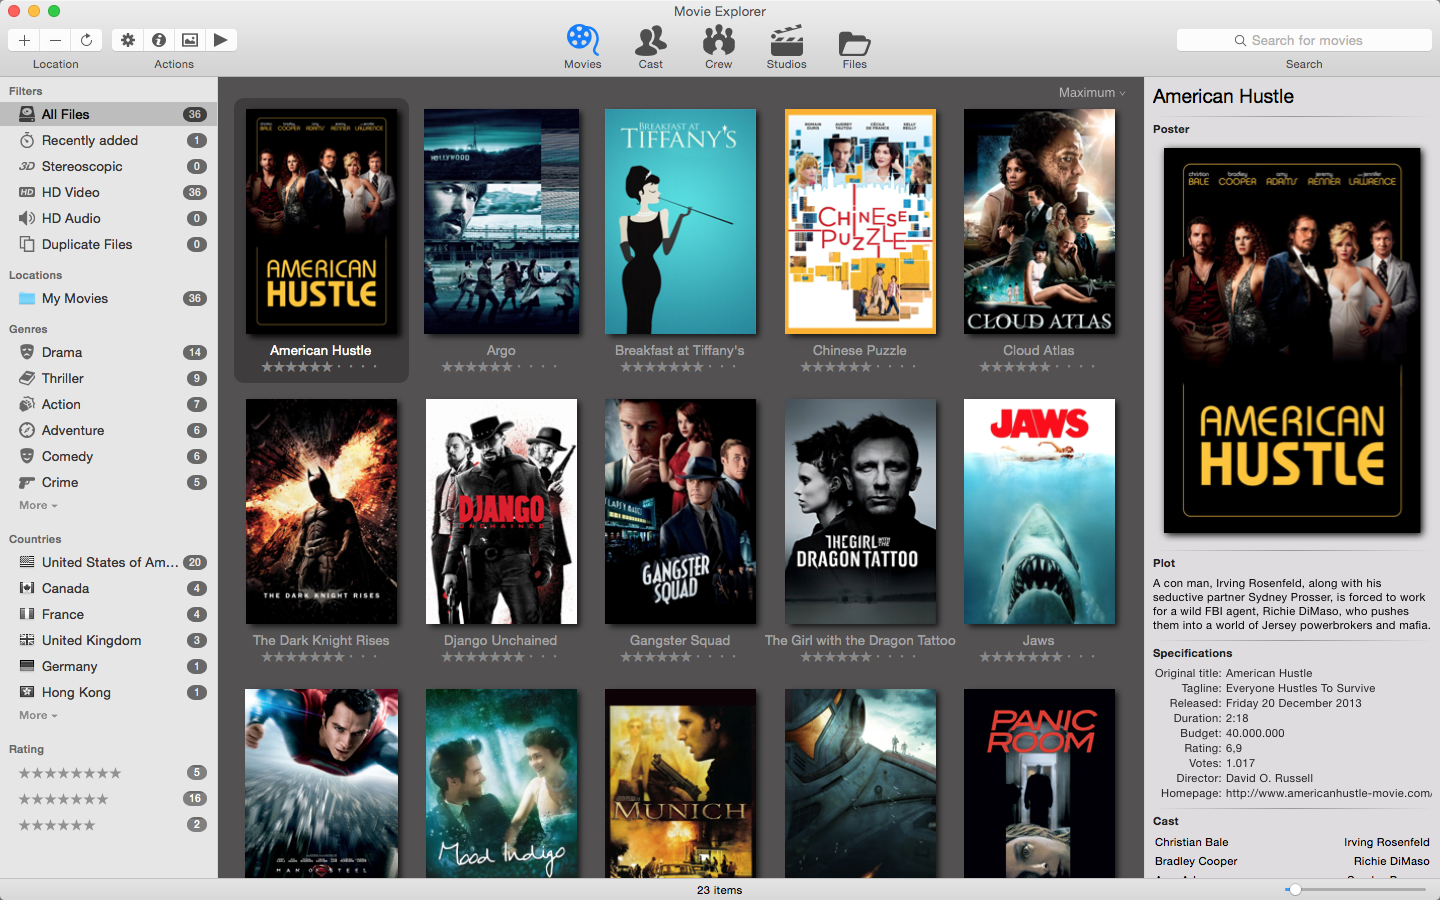Click the Argo star rating
This screenshot has height=900, width=1440.
[501, 367]
